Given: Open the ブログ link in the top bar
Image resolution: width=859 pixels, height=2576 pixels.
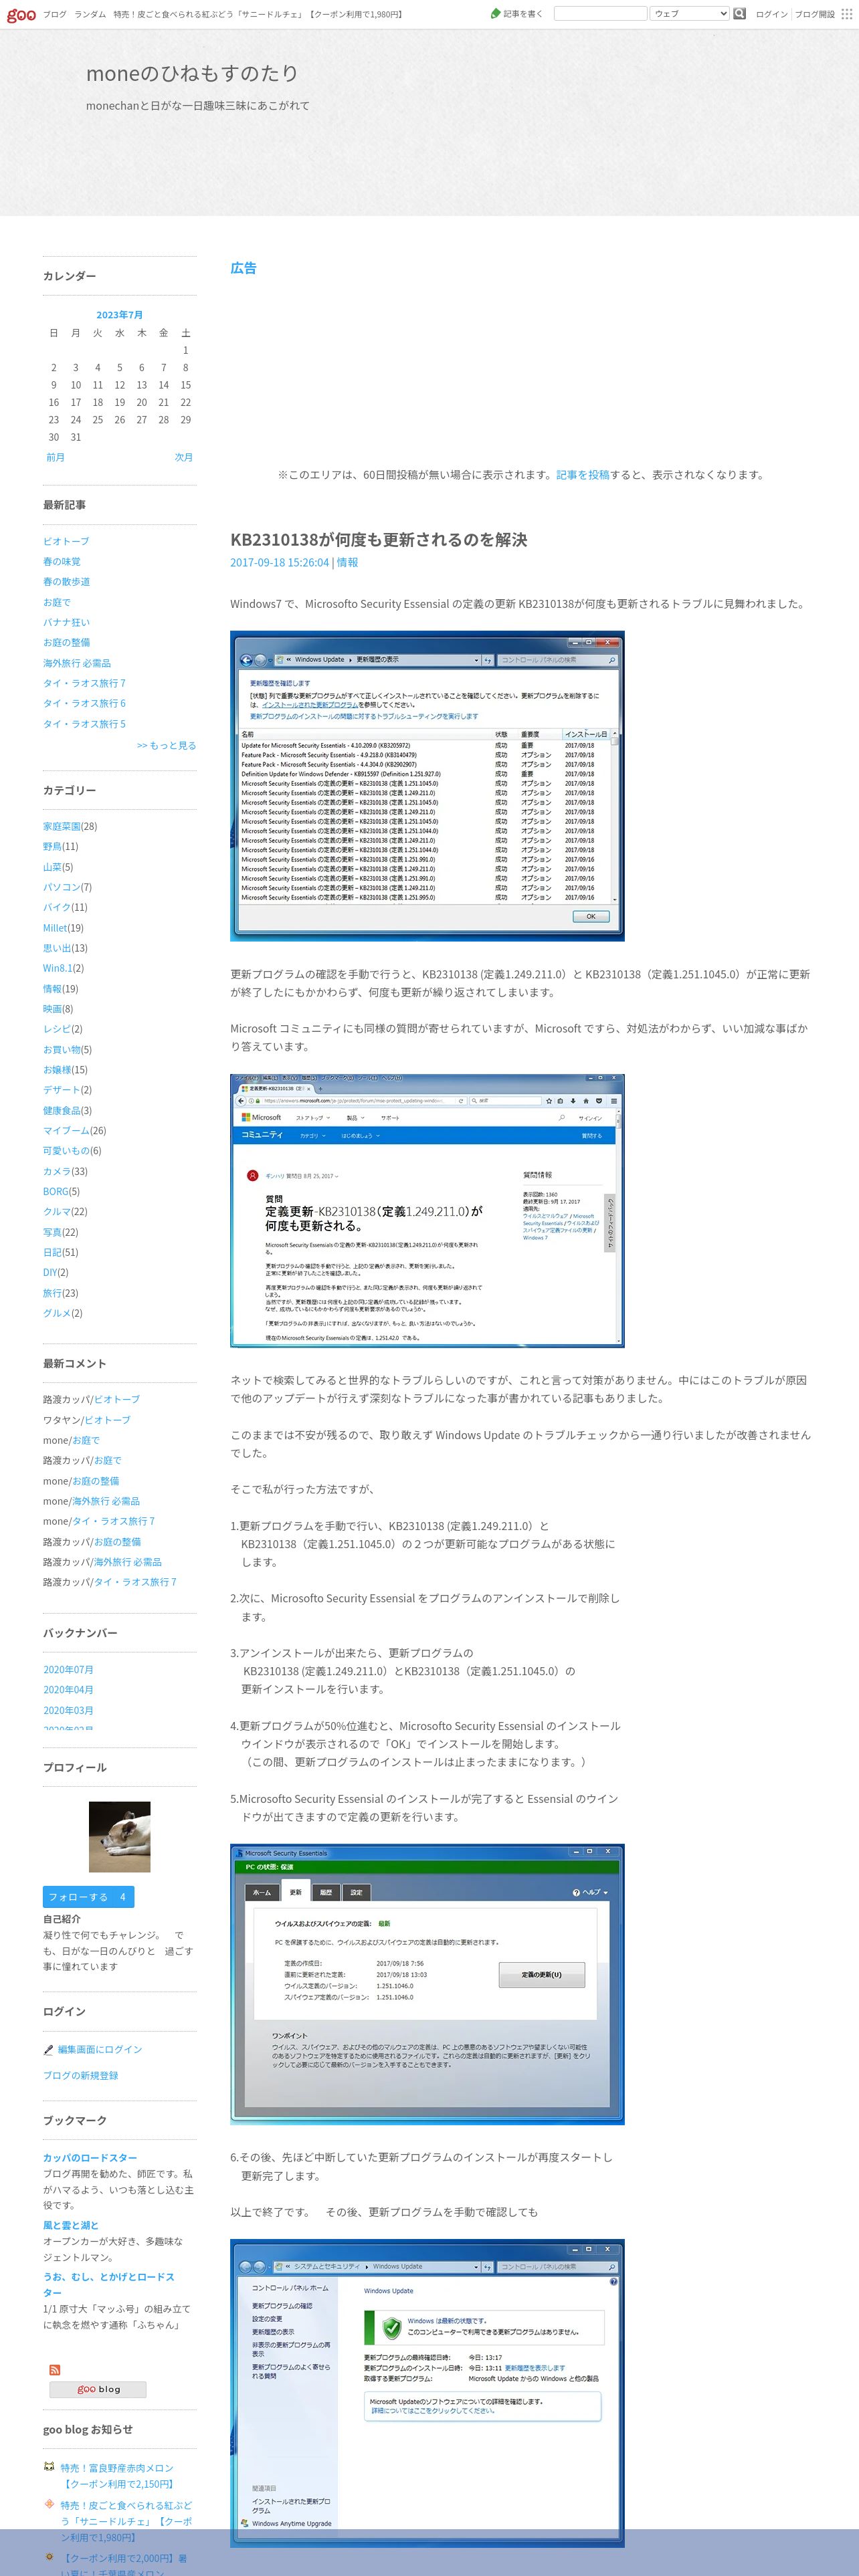Looking at the screenshot, I should (54, 14).
